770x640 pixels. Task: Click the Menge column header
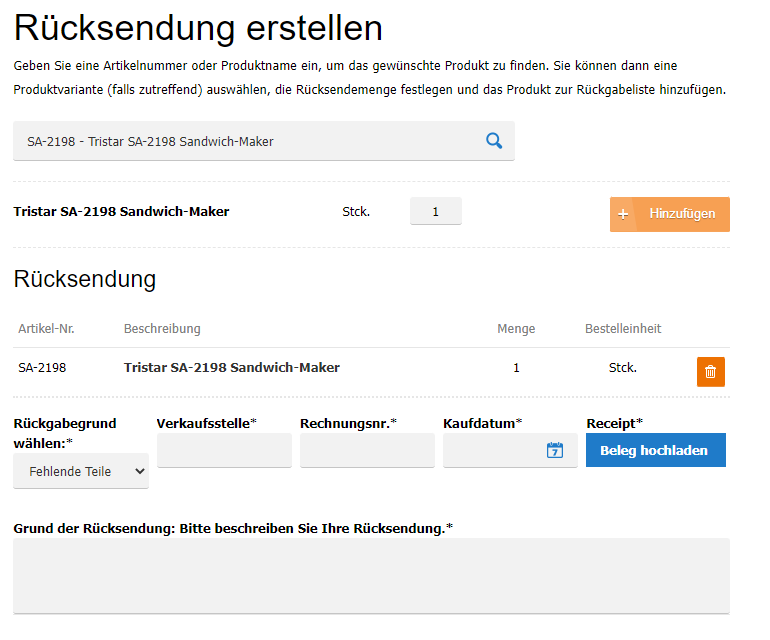516,329
